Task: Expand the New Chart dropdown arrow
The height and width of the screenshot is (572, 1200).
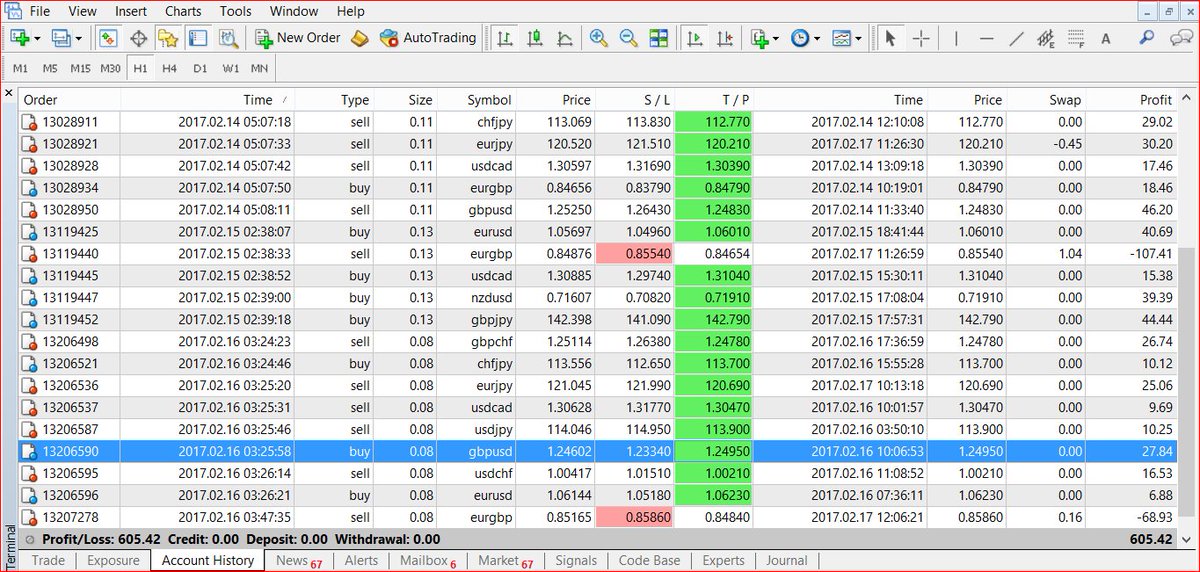Action: (x=37, y=39)
